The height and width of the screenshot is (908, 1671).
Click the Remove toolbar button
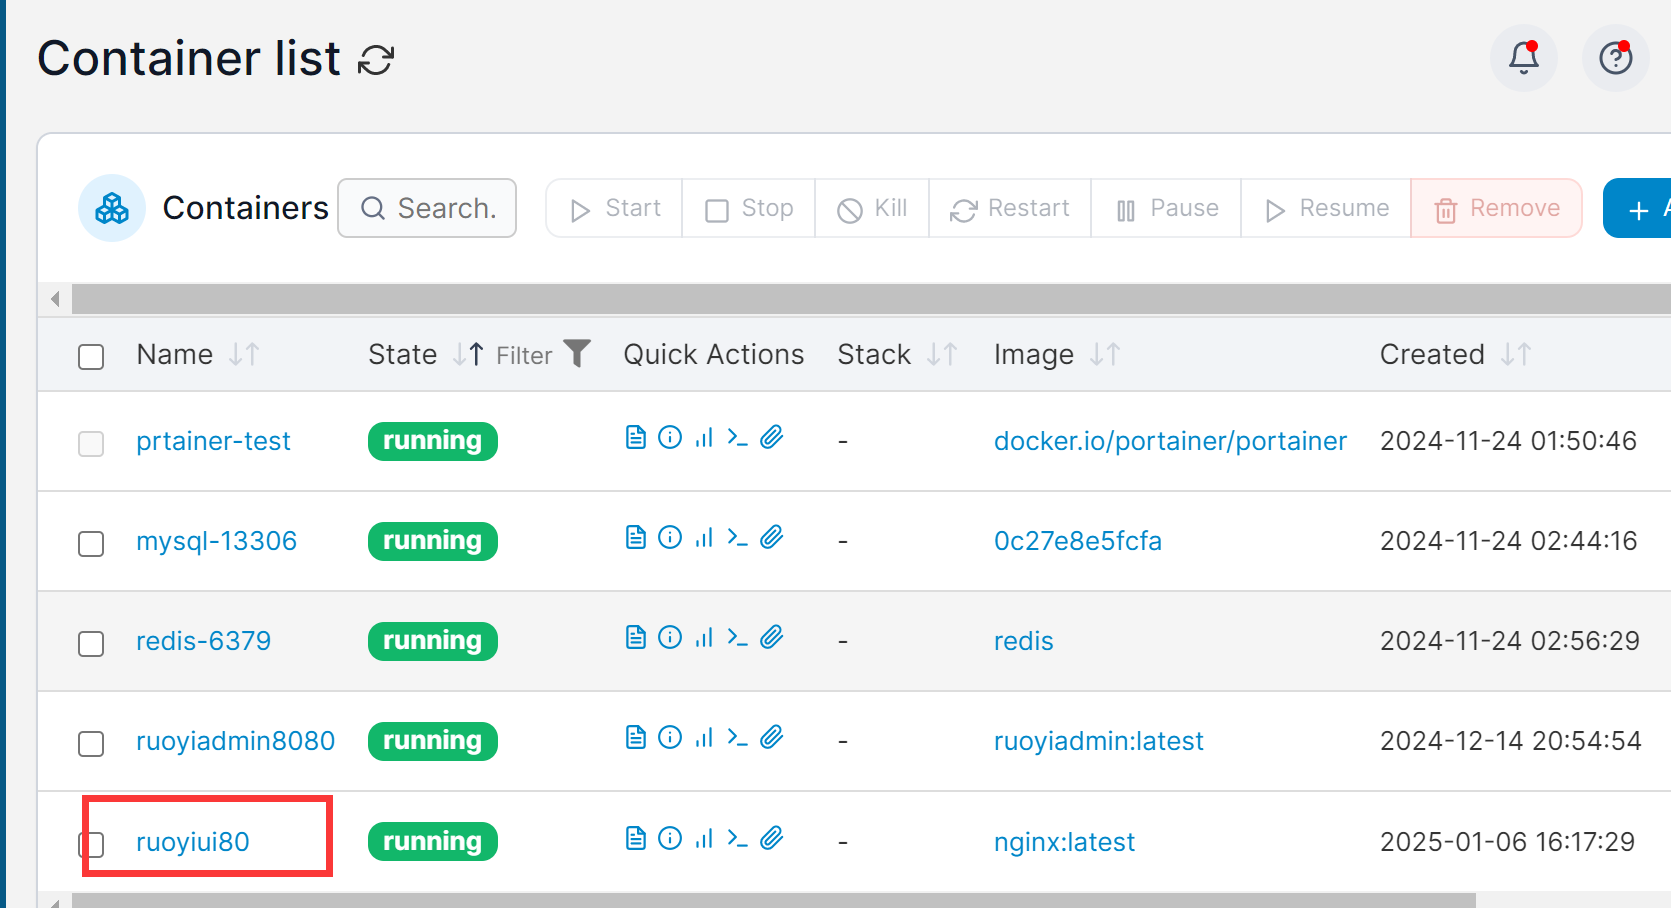1496,208
